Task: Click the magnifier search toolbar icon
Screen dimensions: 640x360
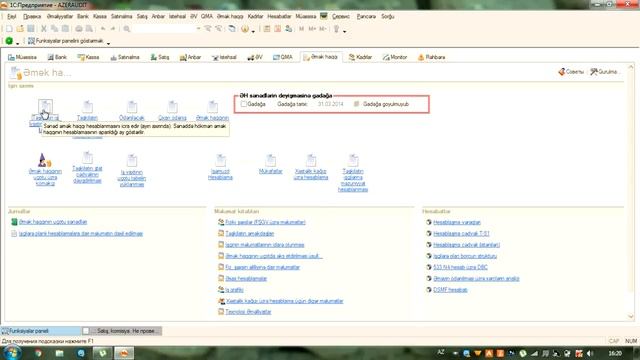Action: (x=127, y=29)
